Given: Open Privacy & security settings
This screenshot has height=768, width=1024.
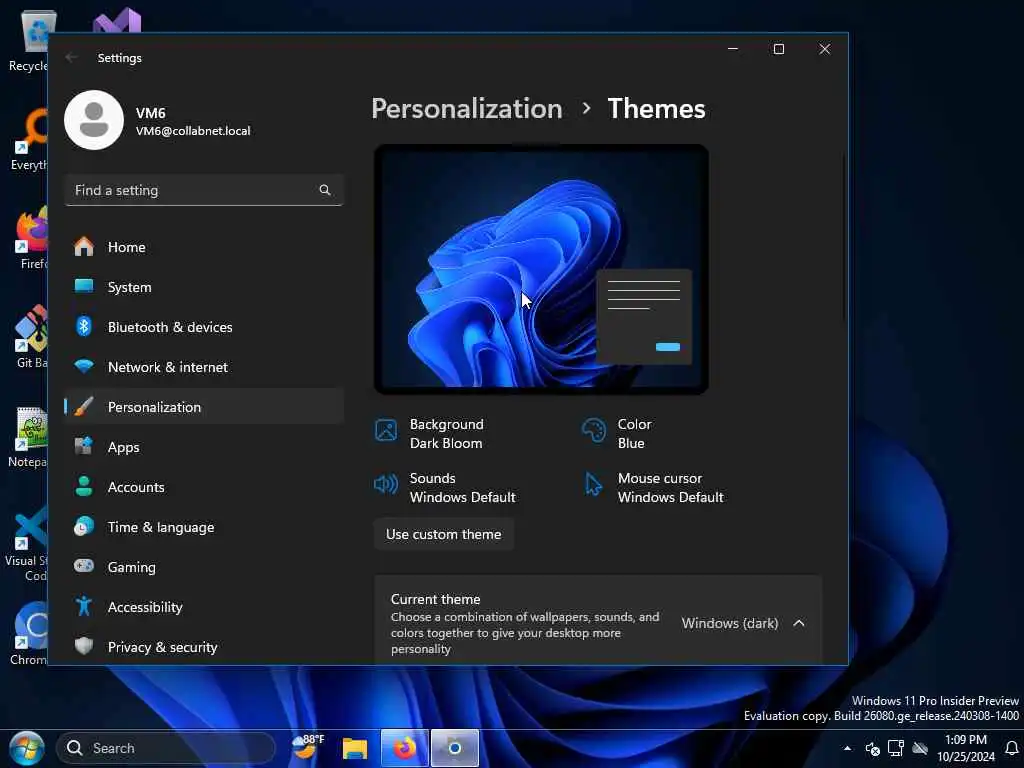Looking at the screenshot, I should [204, 647].
